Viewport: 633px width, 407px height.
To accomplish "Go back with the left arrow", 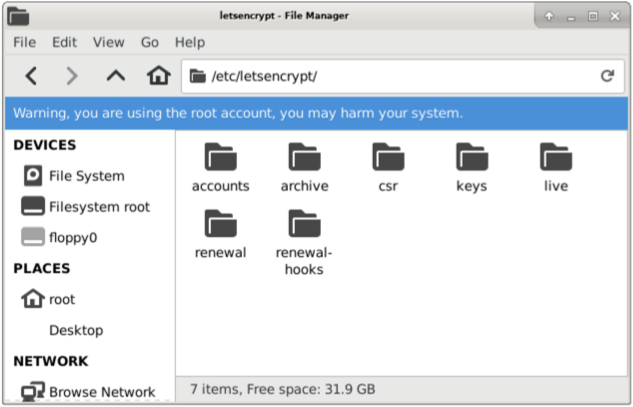I will point(31,76).
